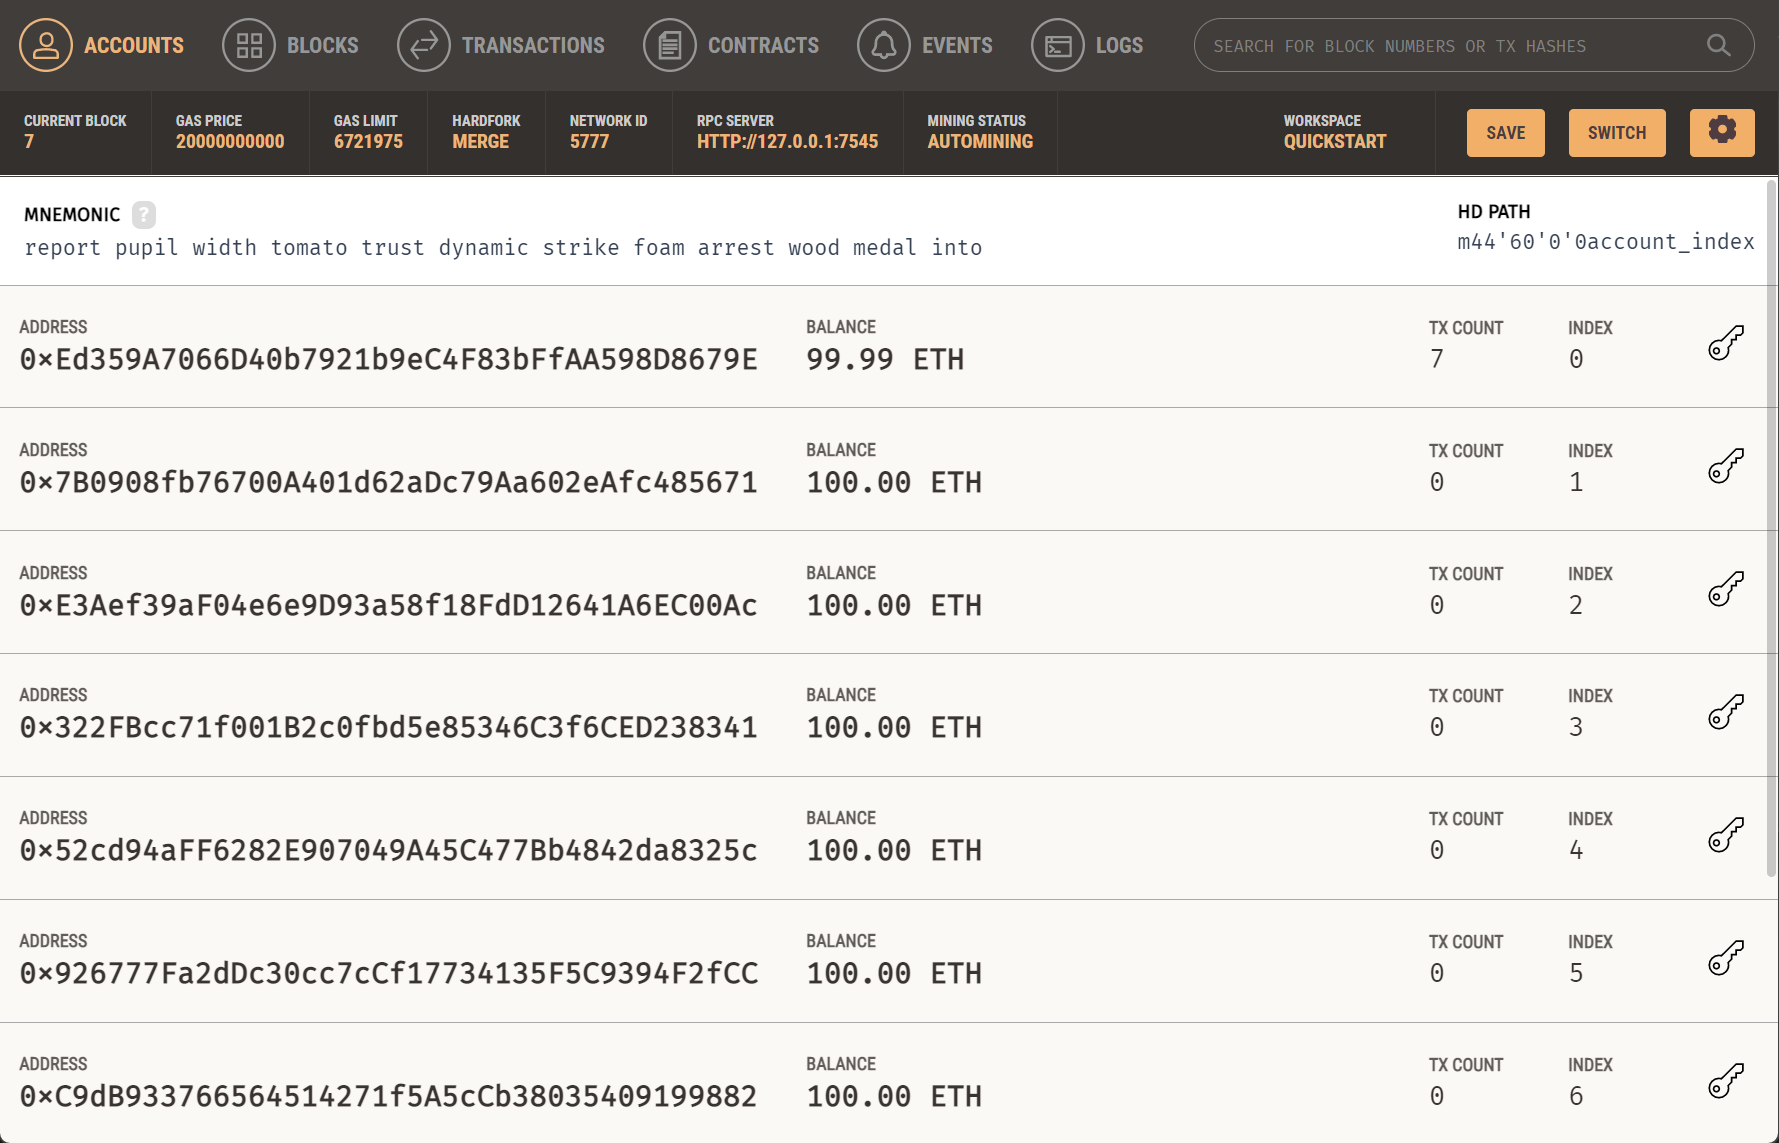
Task: Click the Contracts document icon
Action: [x=670, y=45]
